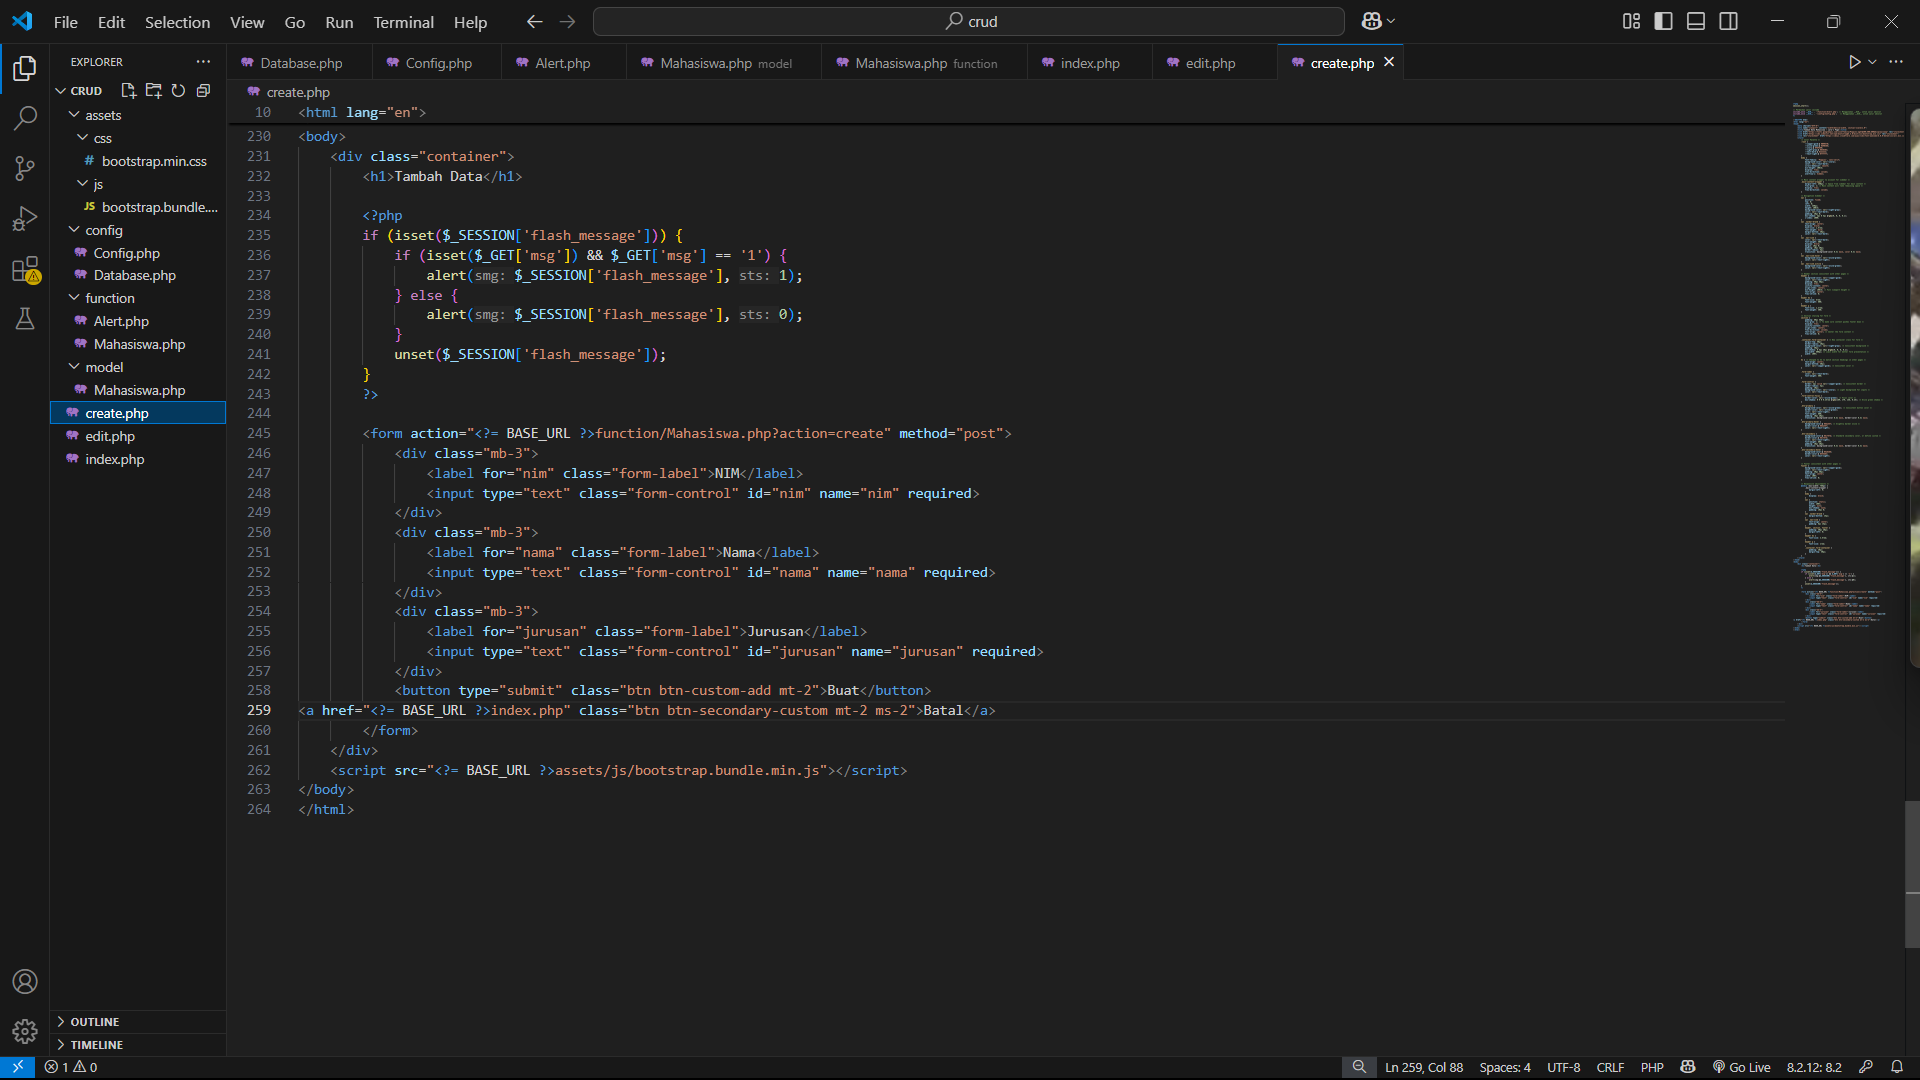Open the Terminal menu

point(403,22)
